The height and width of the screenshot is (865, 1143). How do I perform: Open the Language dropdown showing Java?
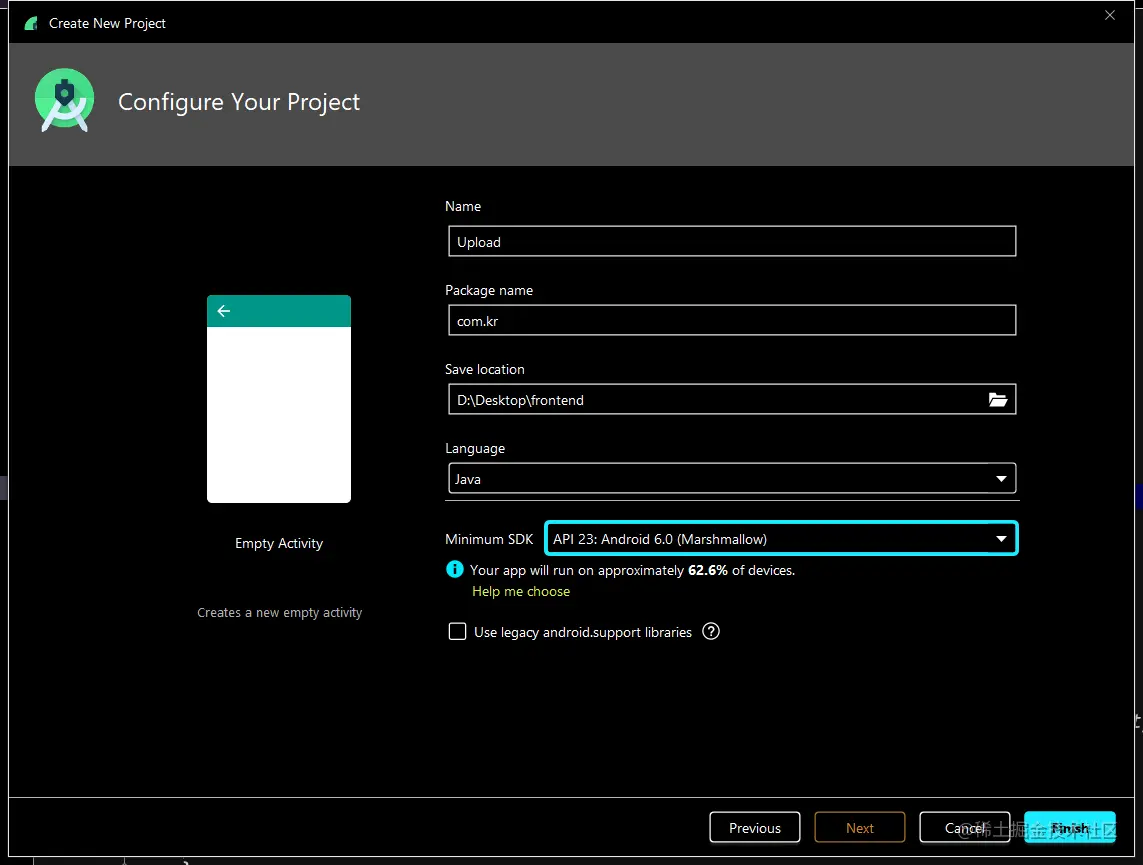[732, 479]
